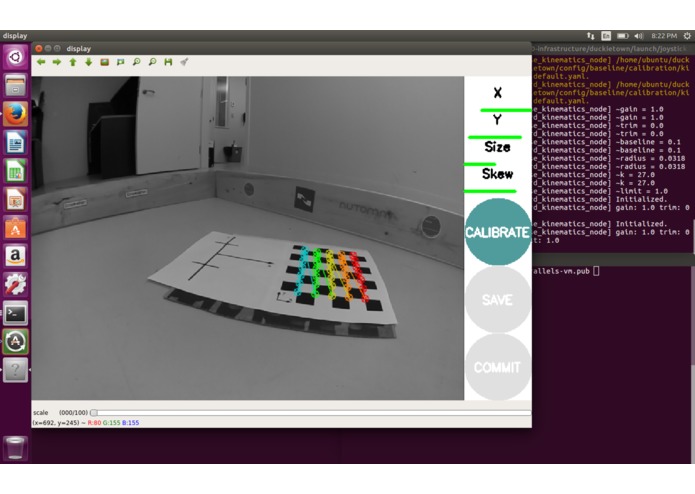Viewport: 695px width, 494px height.
Task: Open display properties with the gray brush icon
Action: click(x=184, y=62)
